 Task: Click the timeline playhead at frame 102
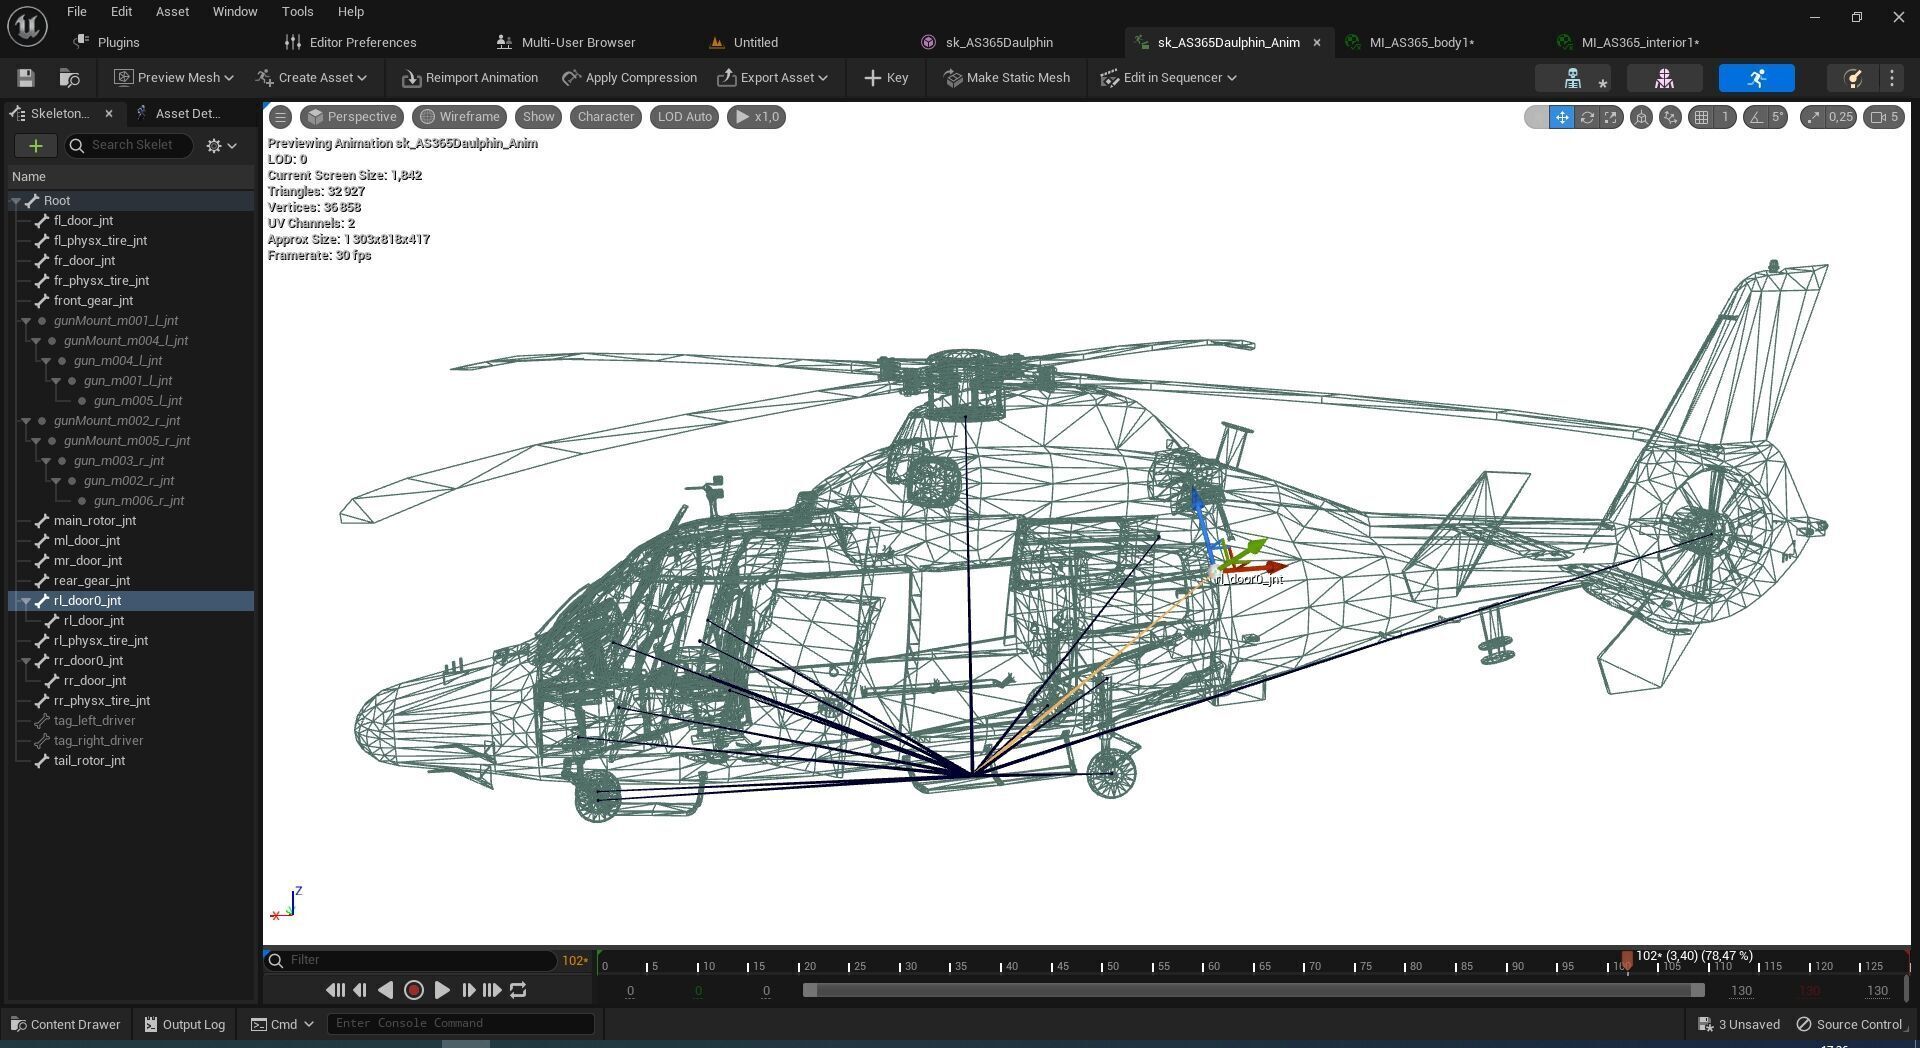(1627, 961)
